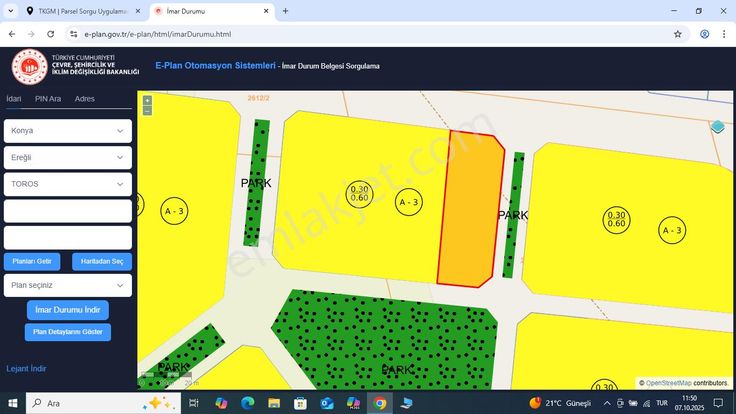Zoom in using the map plus button

pyautogui.click(x=147, y=100)
